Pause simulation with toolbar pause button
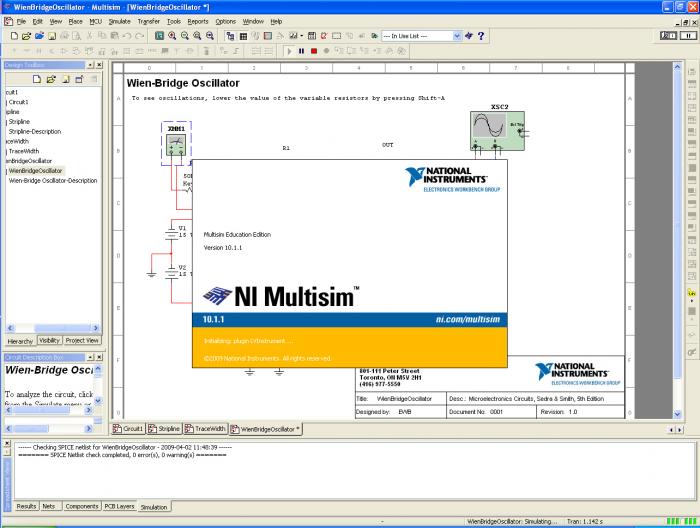Image resolution: width=700 pixels, height=528 pixels. tap(301, 51)
